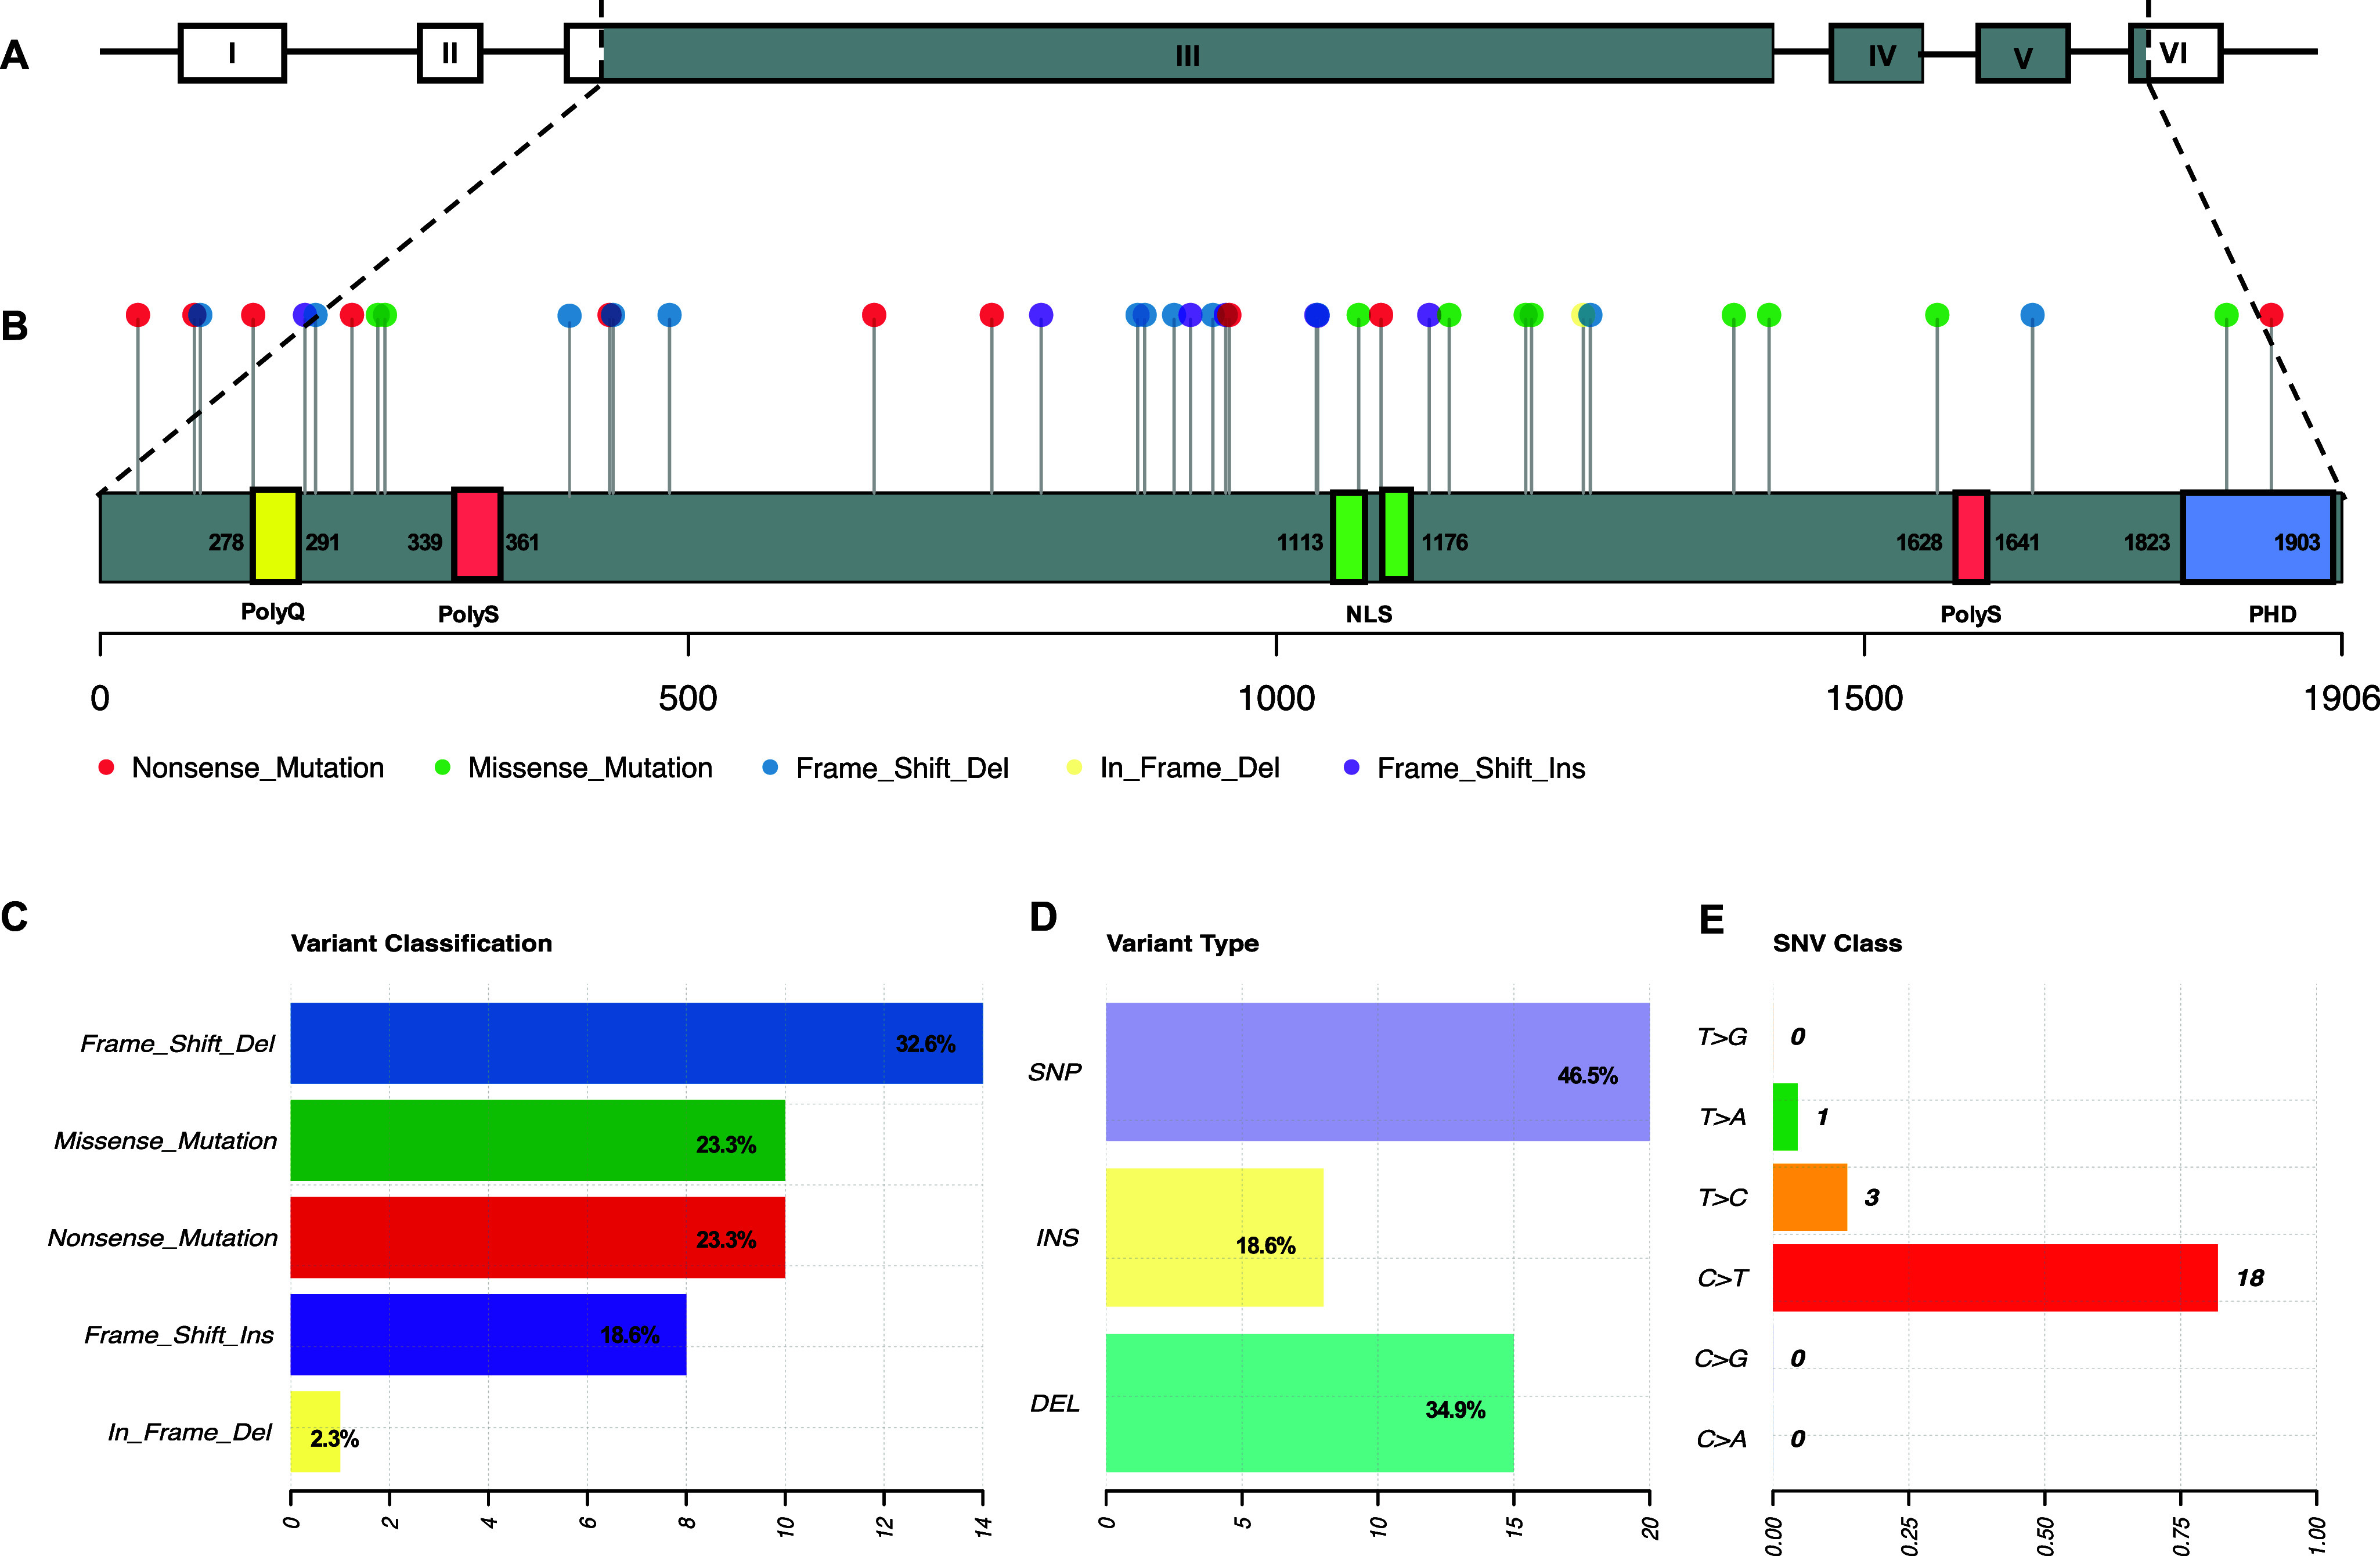
Task: Click the red Nonsense_Mutation legend dot
Action: [x=106, y=767]
